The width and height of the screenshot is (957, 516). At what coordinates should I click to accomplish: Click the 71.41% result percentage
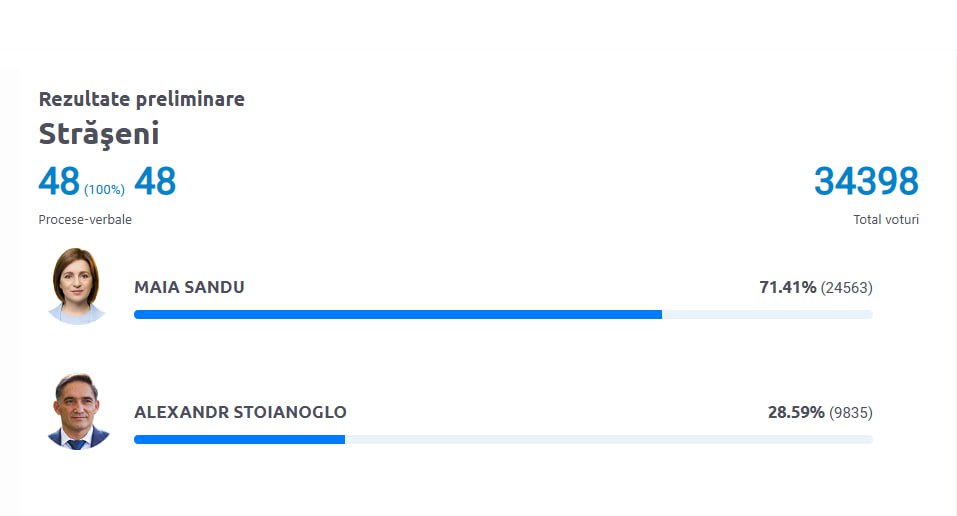787,287
